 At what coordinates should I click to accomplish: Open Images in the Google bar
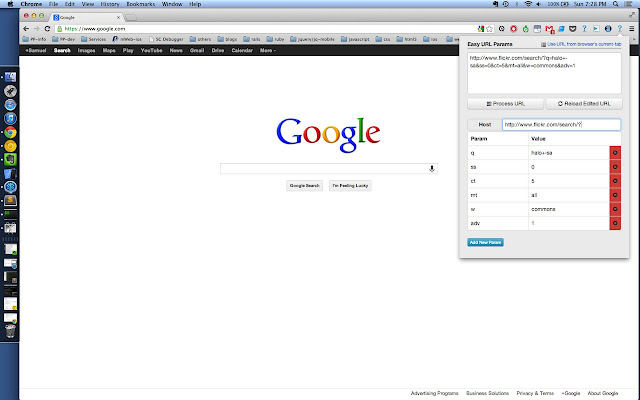click(x=86, y=50)
